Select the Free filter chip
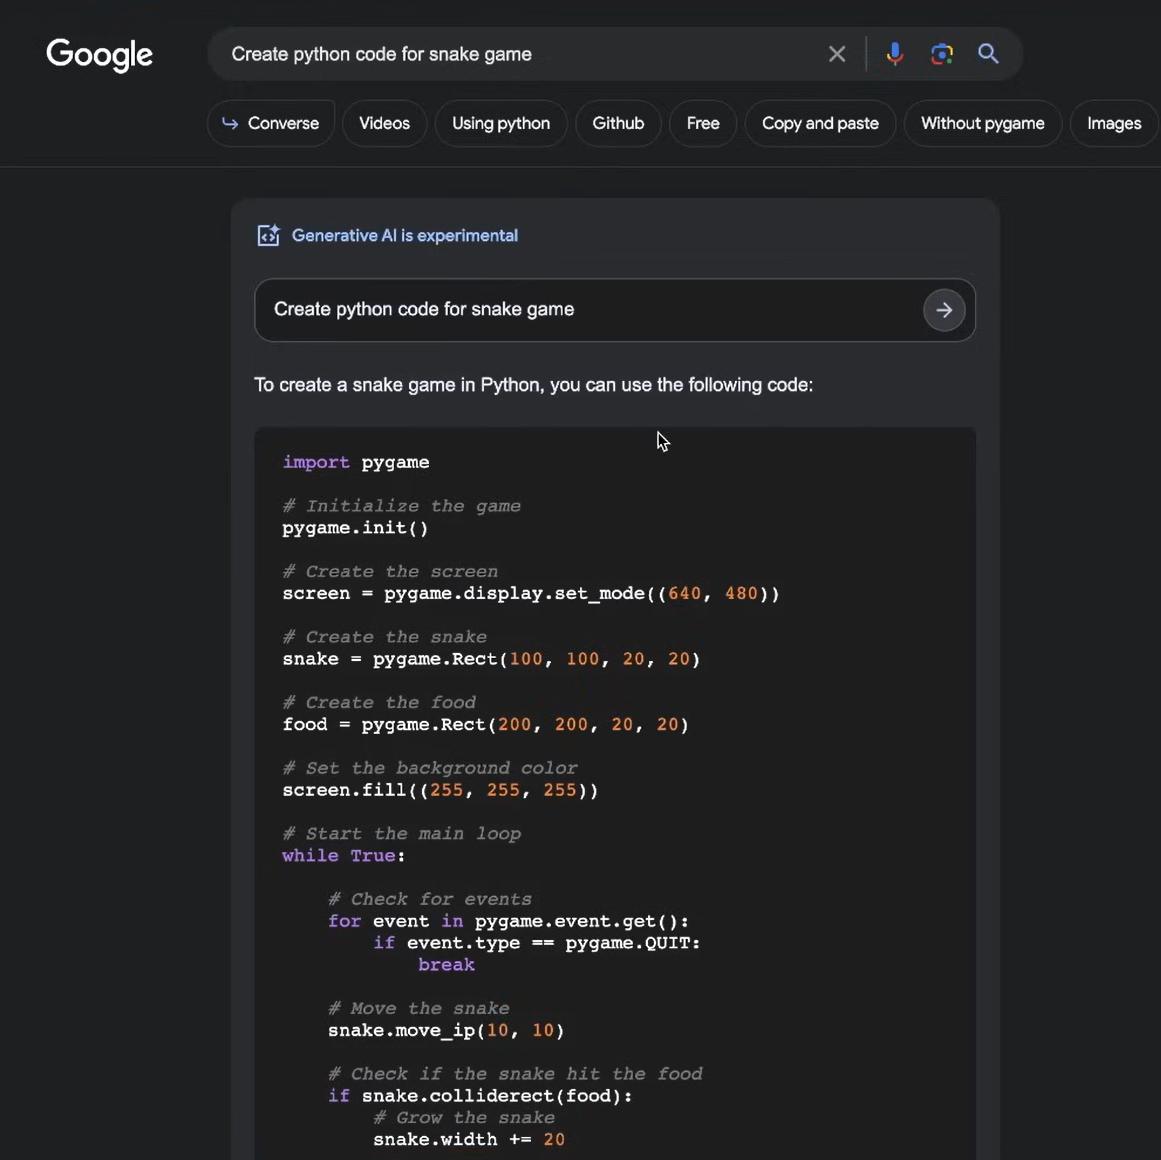This screenshot has height=1160, width=1161. (x=703, y=124)
